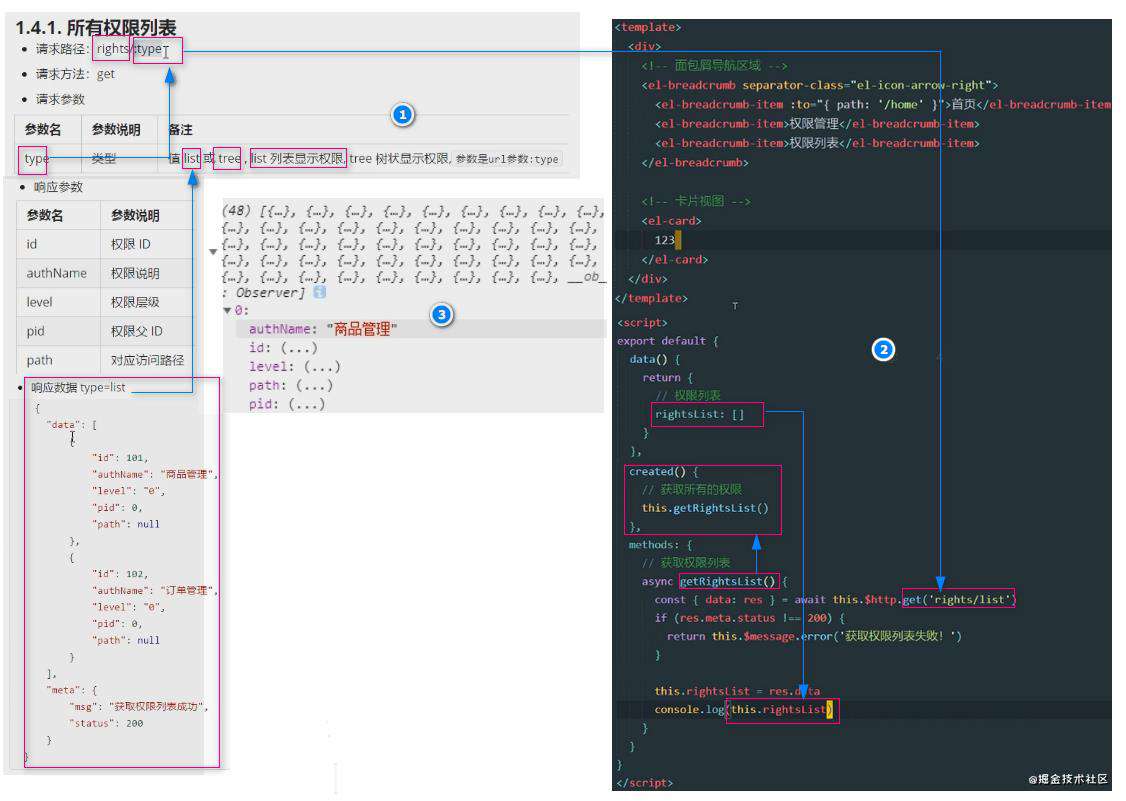Click the JSON line "id": 101
Image resolution: width=1126 pixels, height=801 pixels.
tap(120, 458)
